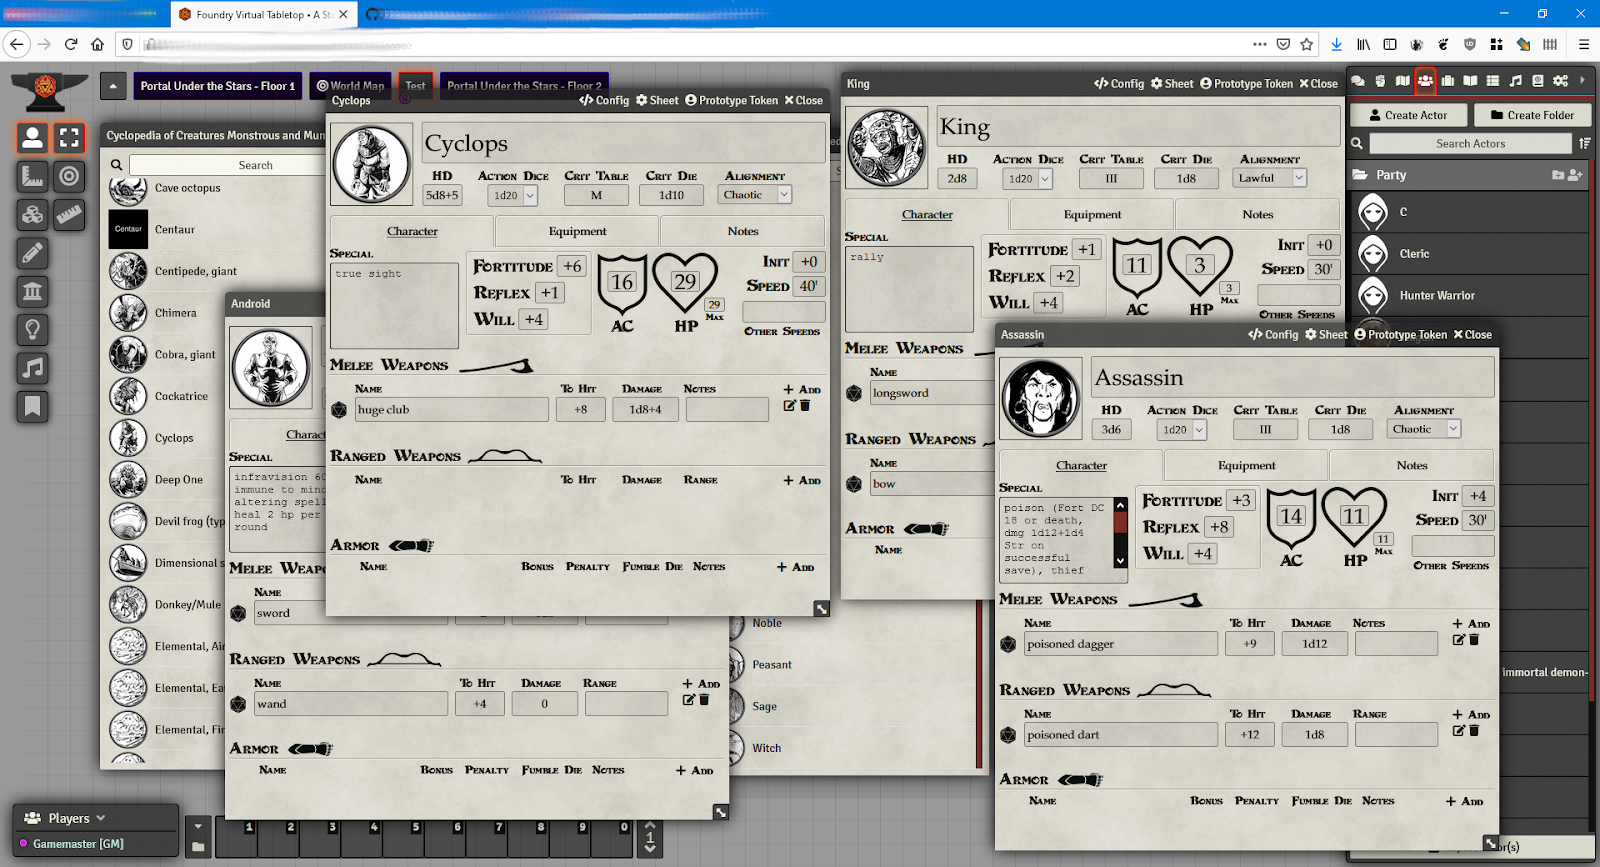Open Assassin Action Dice dropdown
1600x867 pixels.
coord(1183,429)
